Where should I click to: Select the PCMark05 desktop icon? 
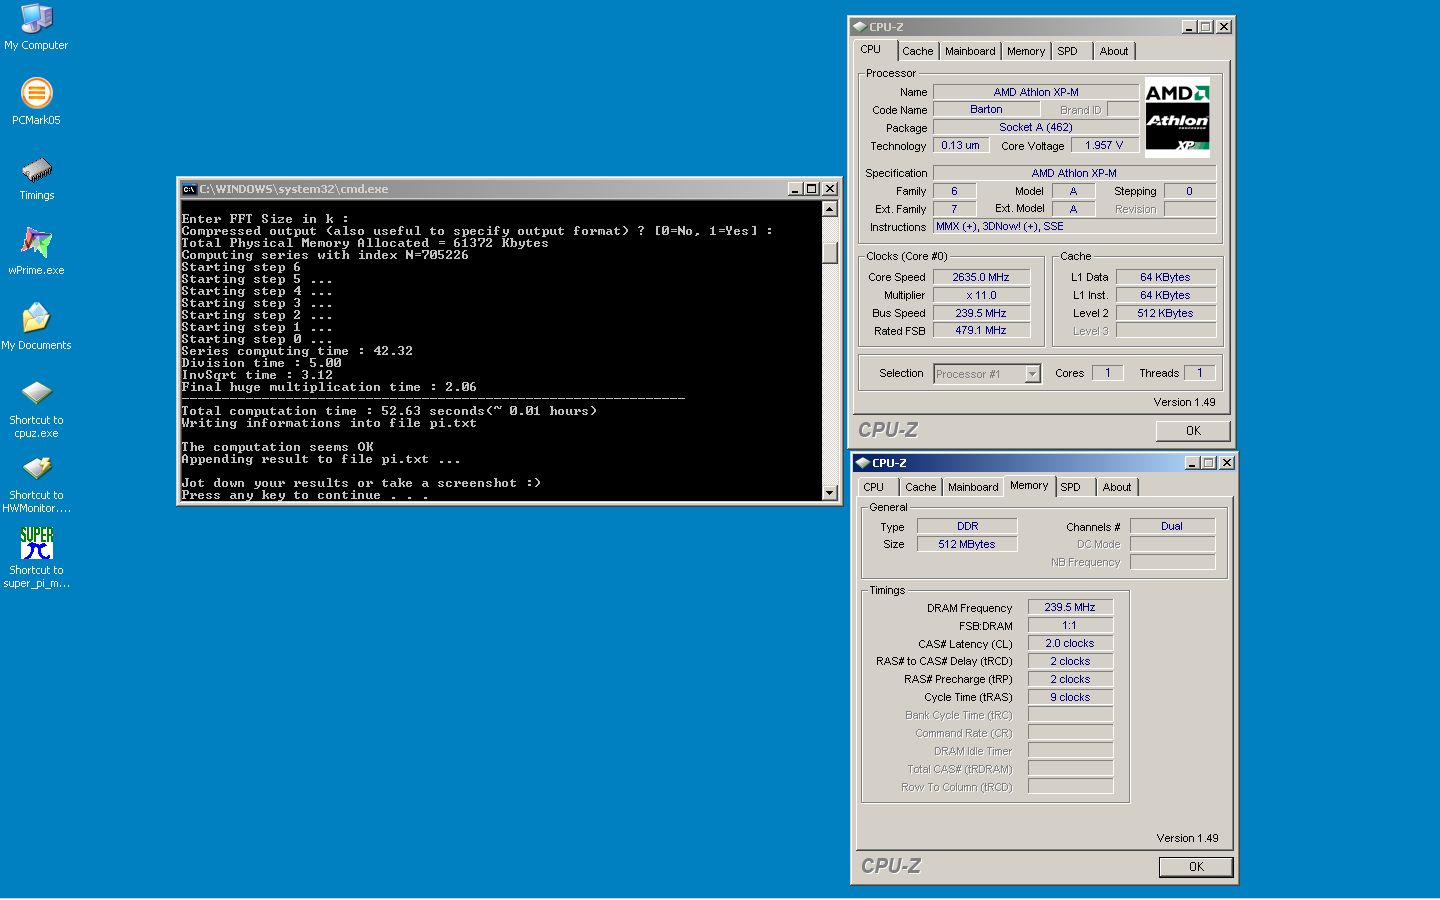click(x=36, y=102)
